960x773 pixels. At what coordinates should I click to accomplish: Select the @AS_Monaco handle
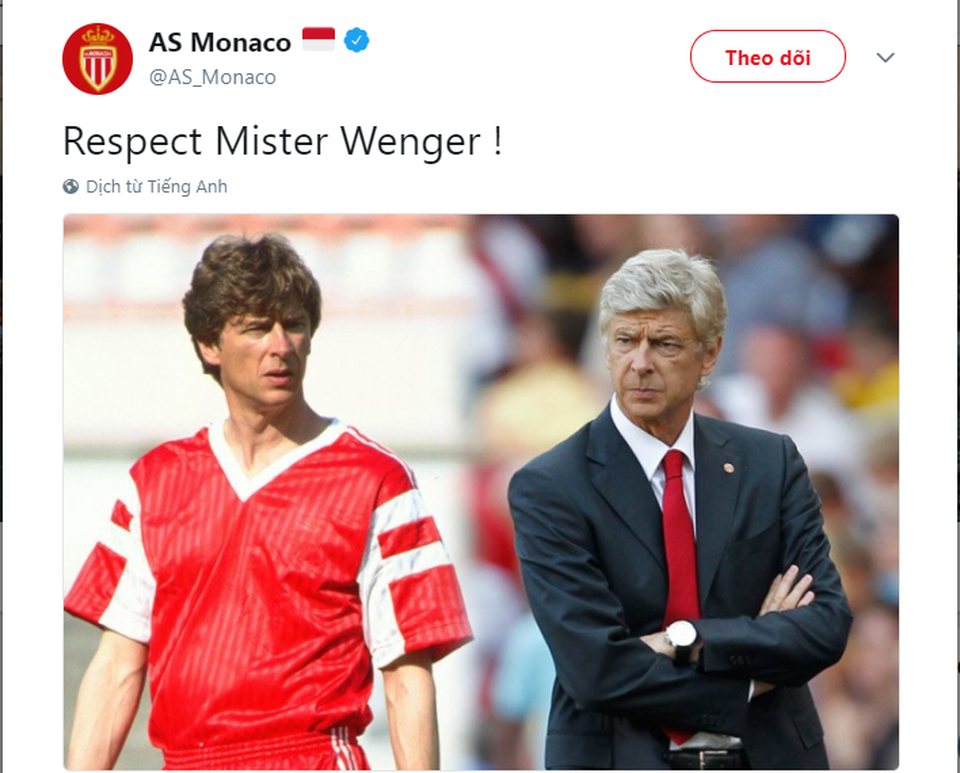(213, 76)
